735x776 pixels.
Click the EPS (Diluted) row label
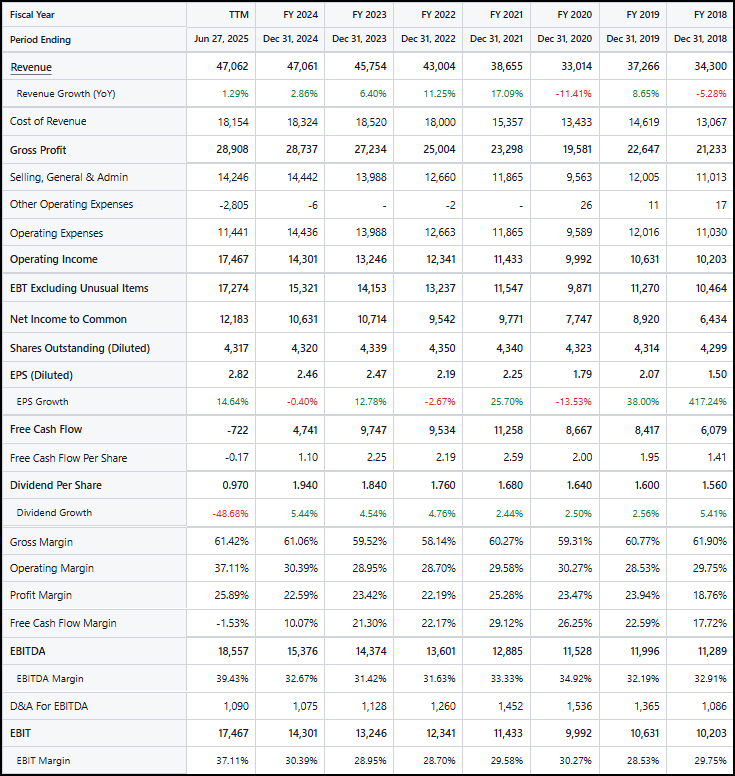click(41, 375)
